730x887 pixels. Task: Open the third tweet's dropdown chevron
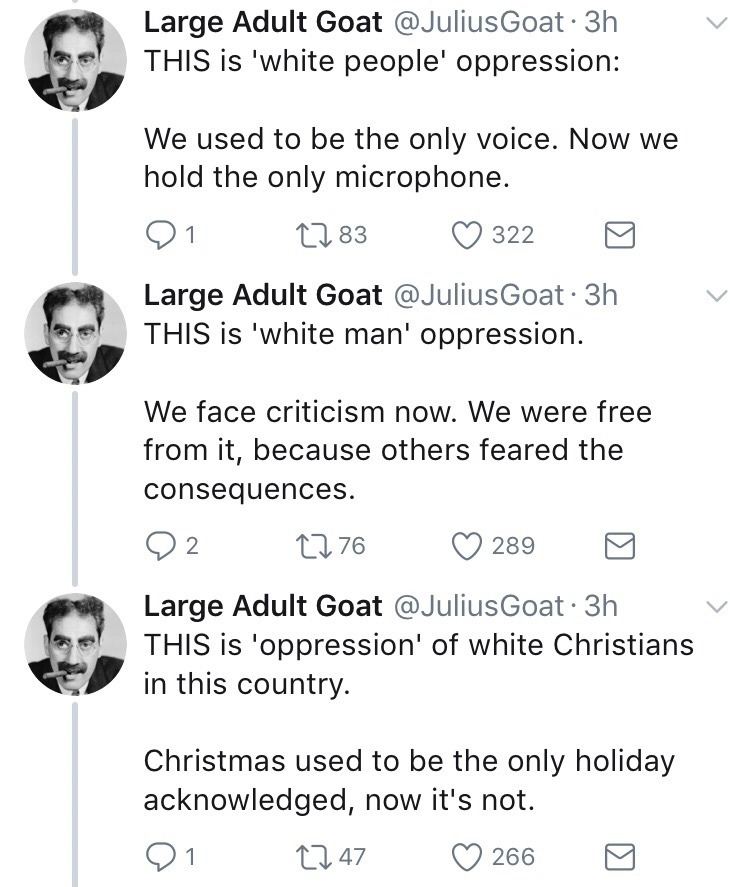click(714, 607)
